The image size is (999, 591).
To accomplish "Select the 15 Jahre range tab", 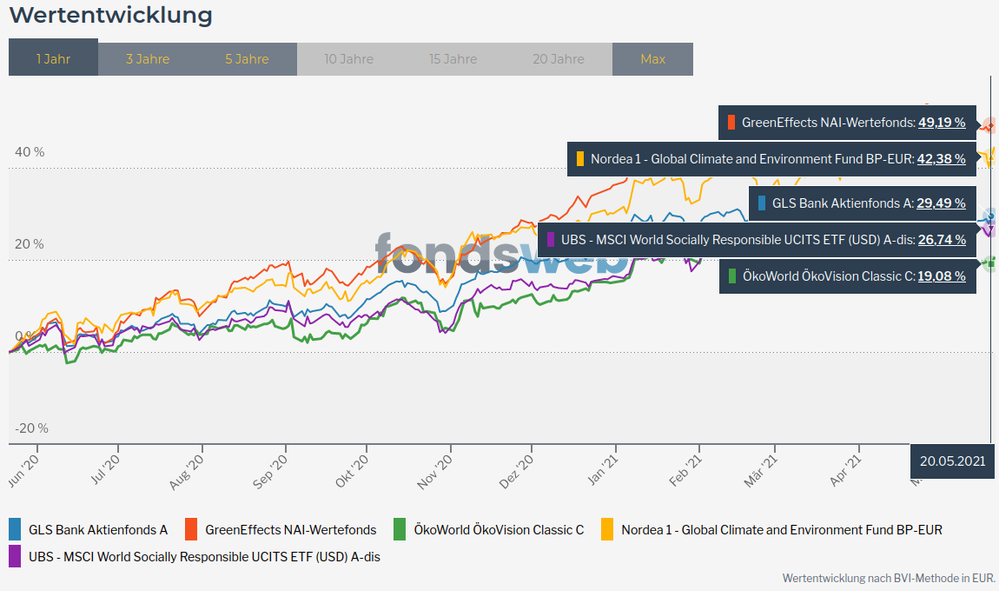I will (x=453, y=59).
